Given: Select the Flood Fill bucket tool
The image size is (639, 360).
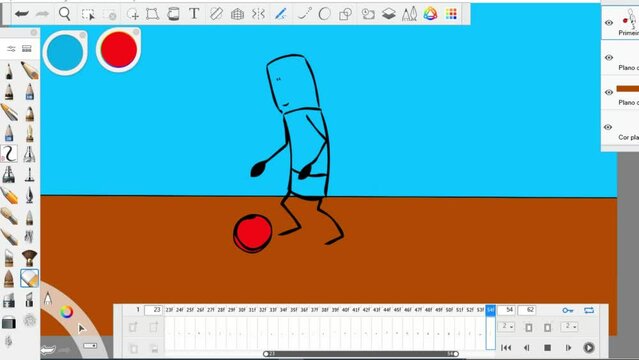Looking at the screenshot, I should [x=173, y=14].
